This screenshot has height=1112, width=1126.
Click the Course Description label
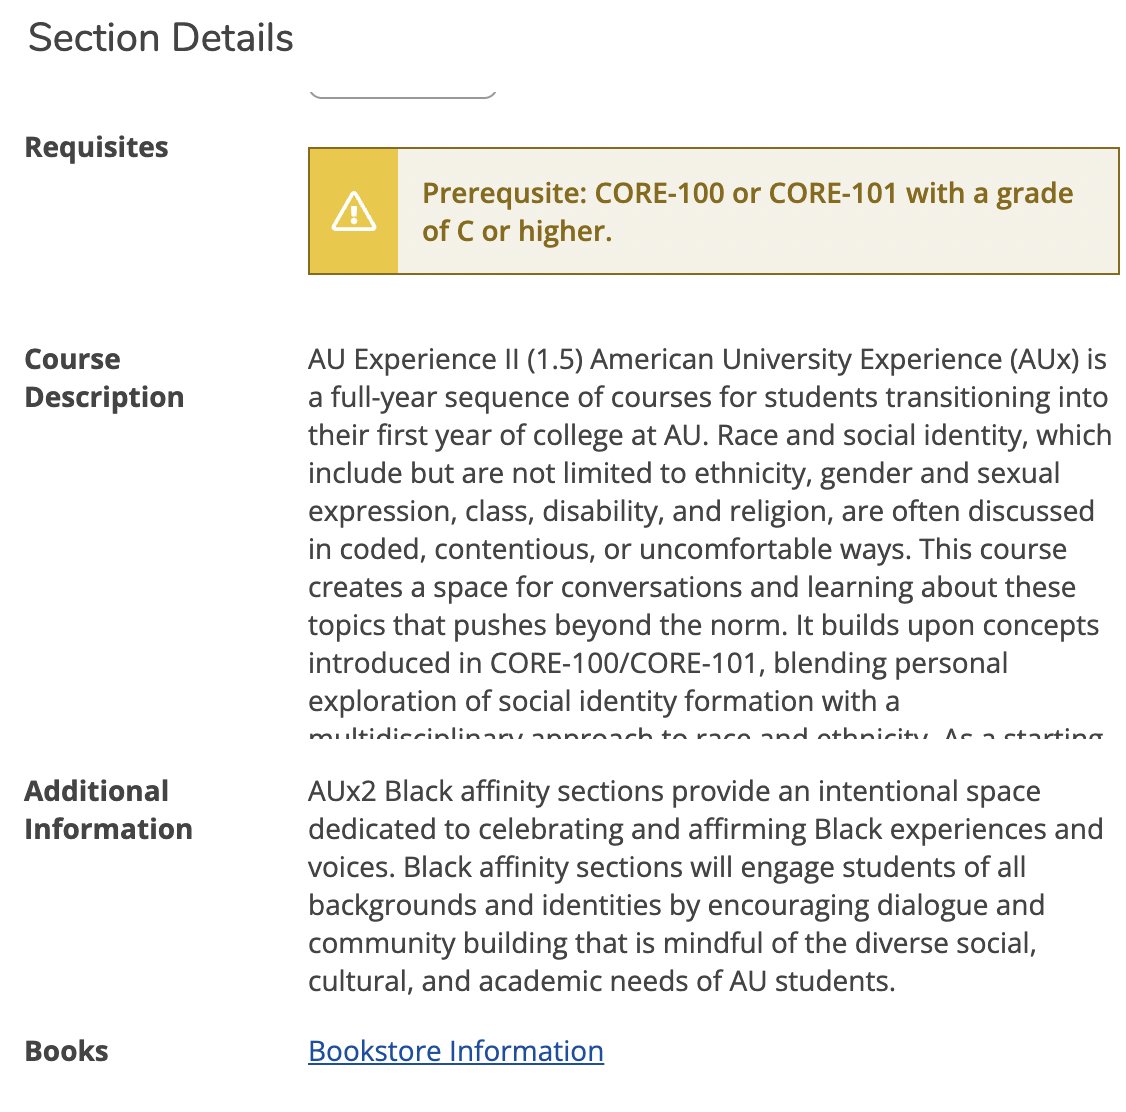coord(103,378)
